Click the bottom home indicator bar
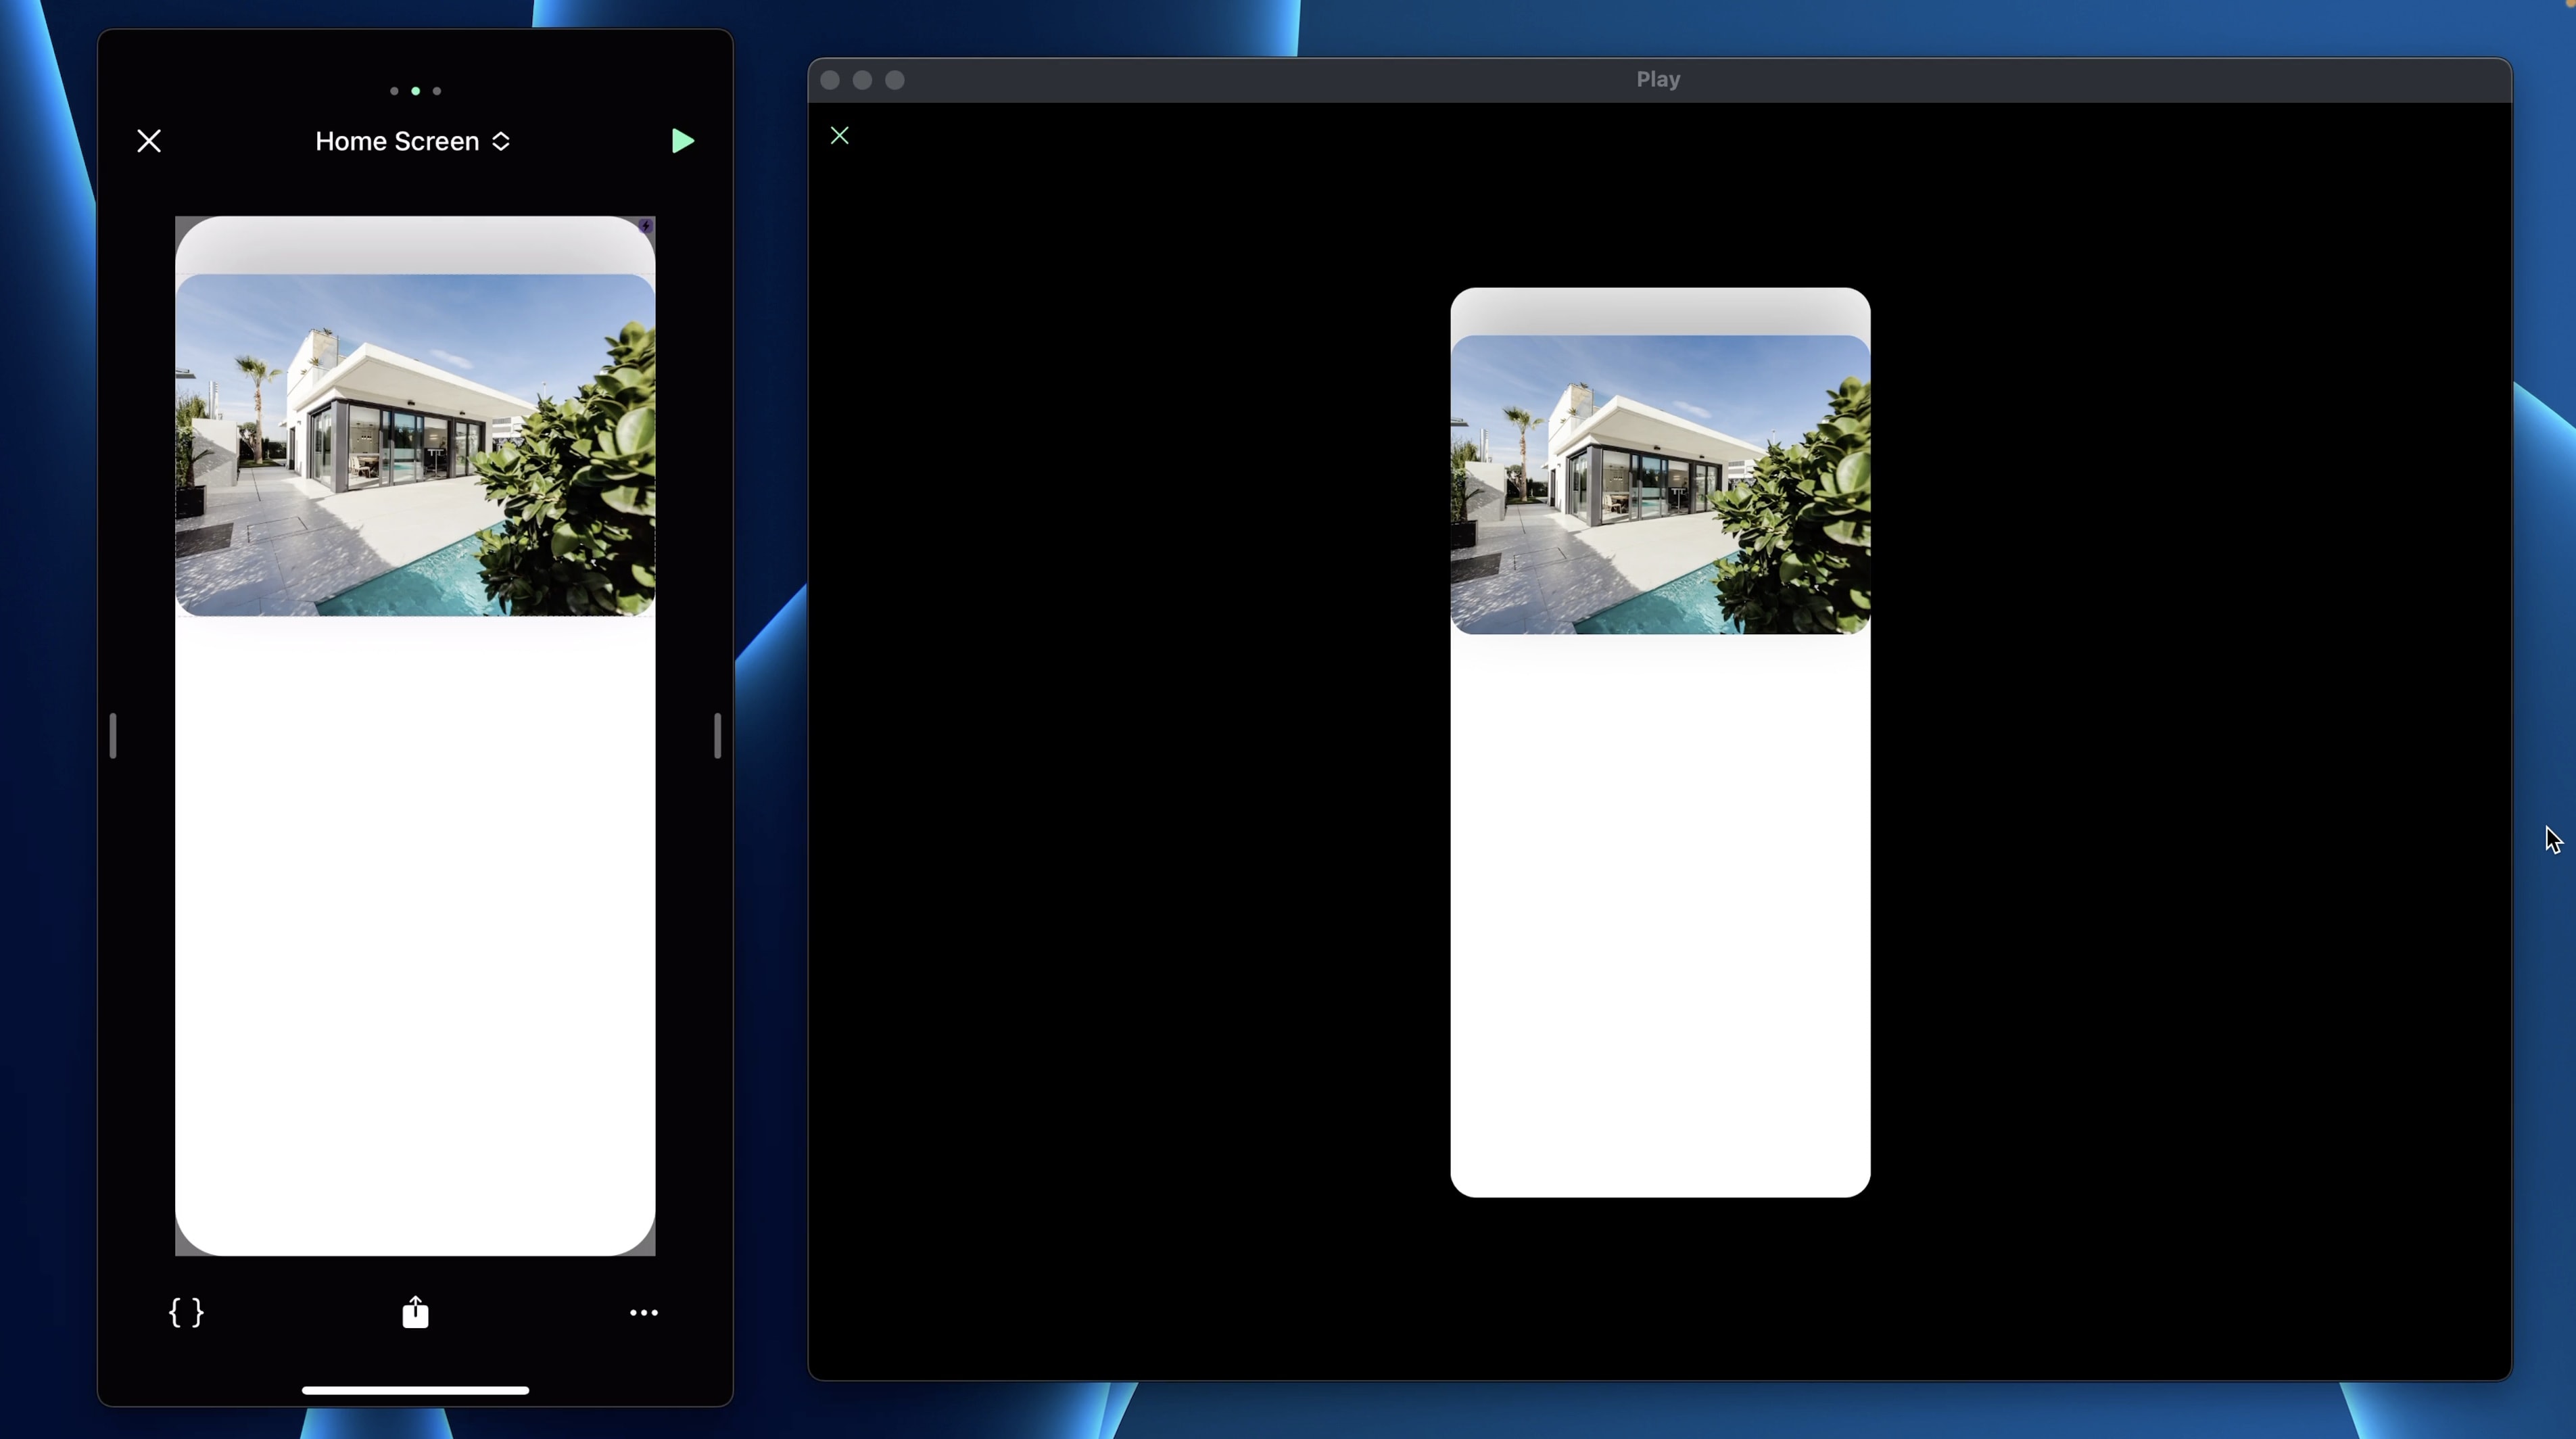 [x=415, y=1389]
